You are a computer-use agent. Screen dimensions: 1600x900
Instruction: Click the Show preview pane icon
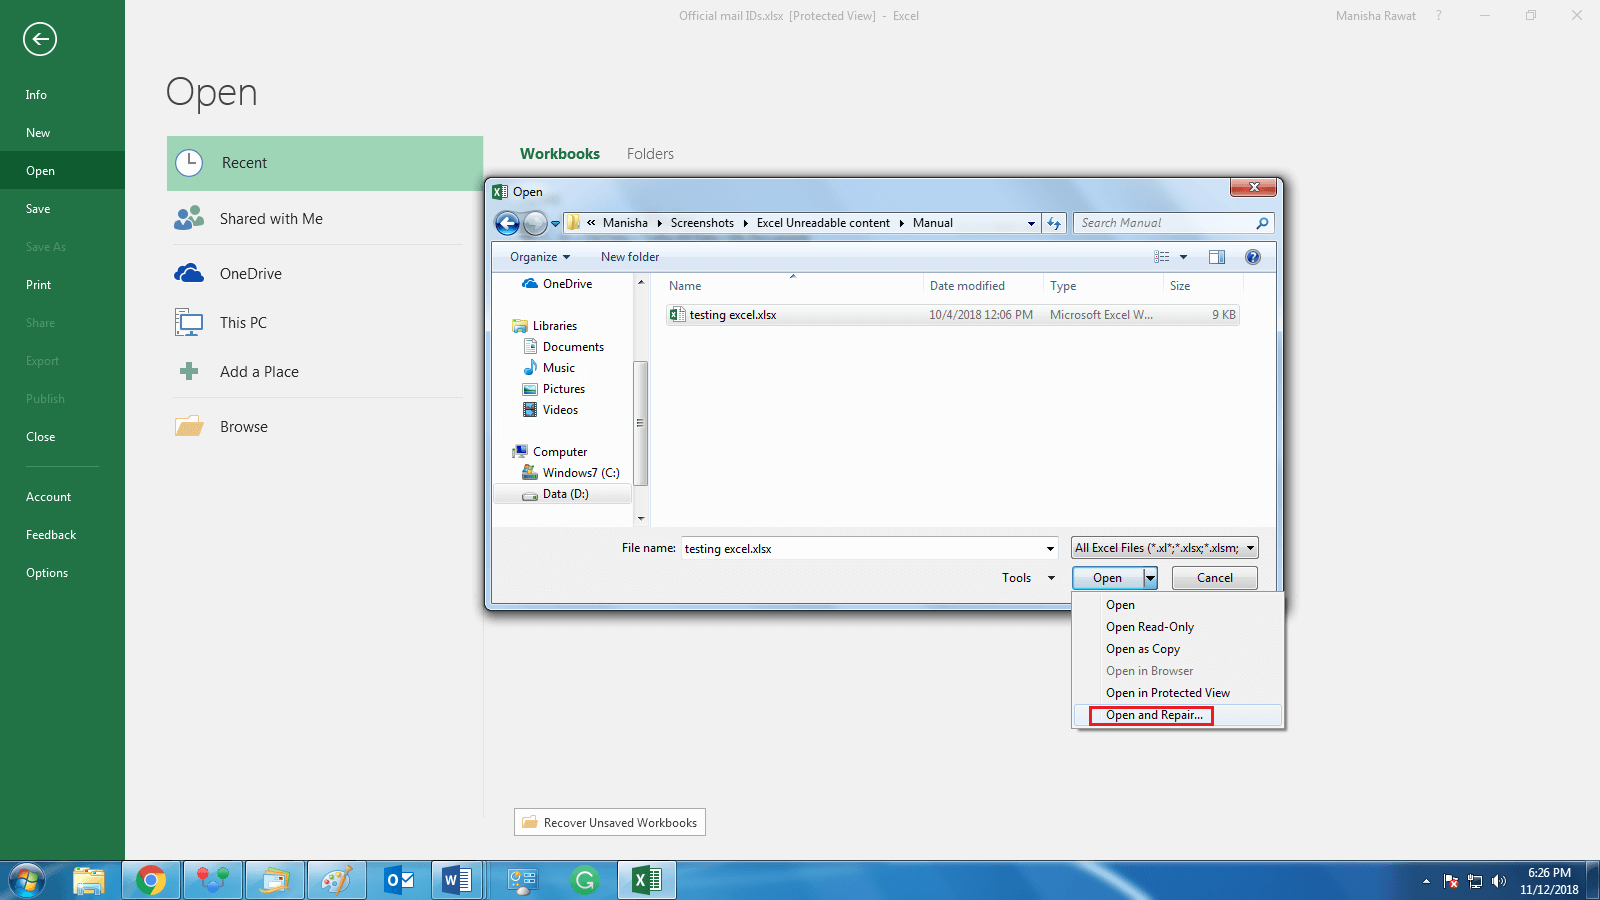pos(1217,257)
